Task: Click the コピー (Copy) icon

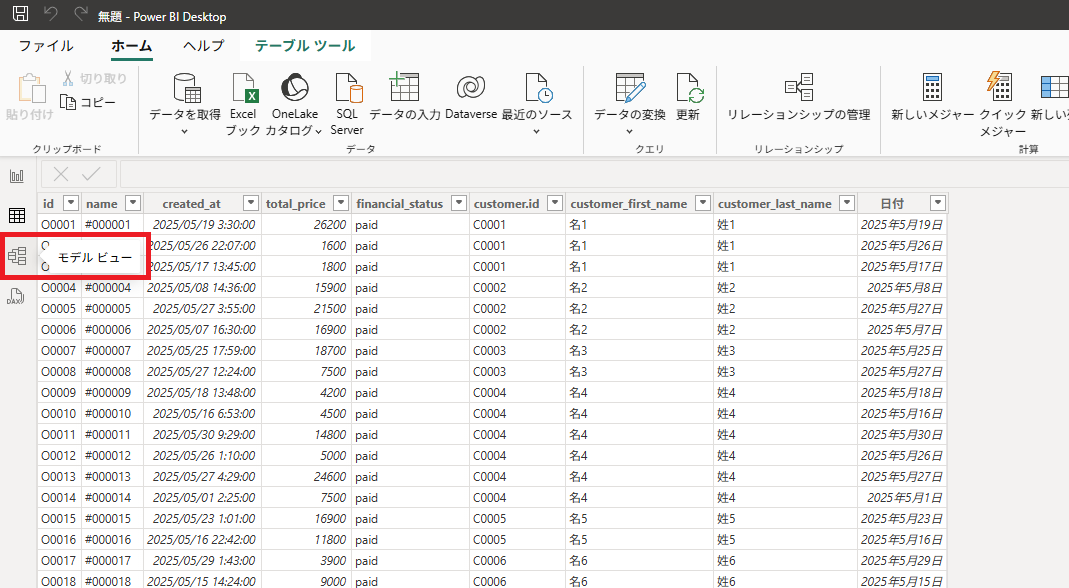Action: [x=68, y=102]
